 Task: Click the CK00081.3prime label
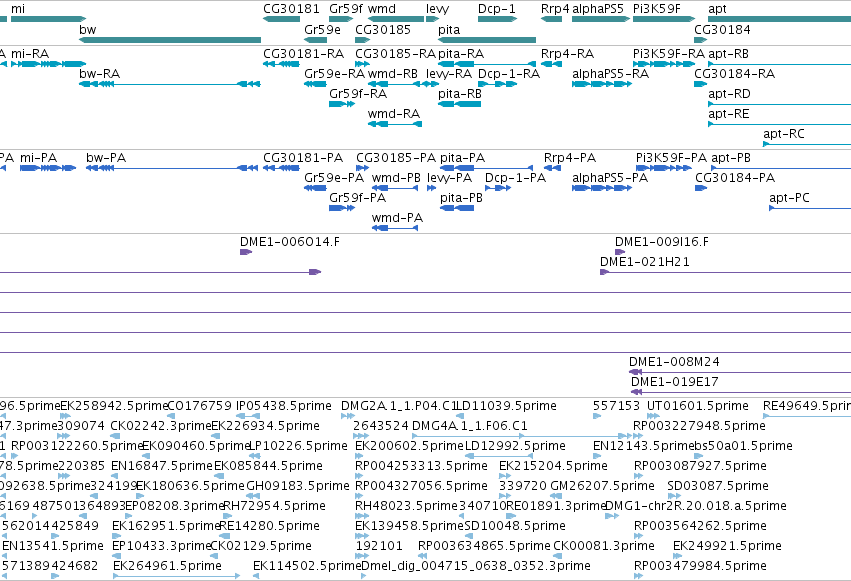(604, 546)
